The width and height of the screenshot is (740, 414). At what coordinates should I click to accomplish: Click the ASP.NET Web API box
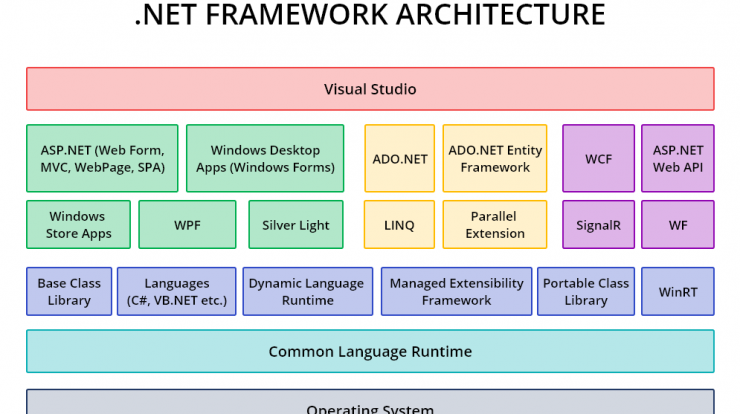678,158
